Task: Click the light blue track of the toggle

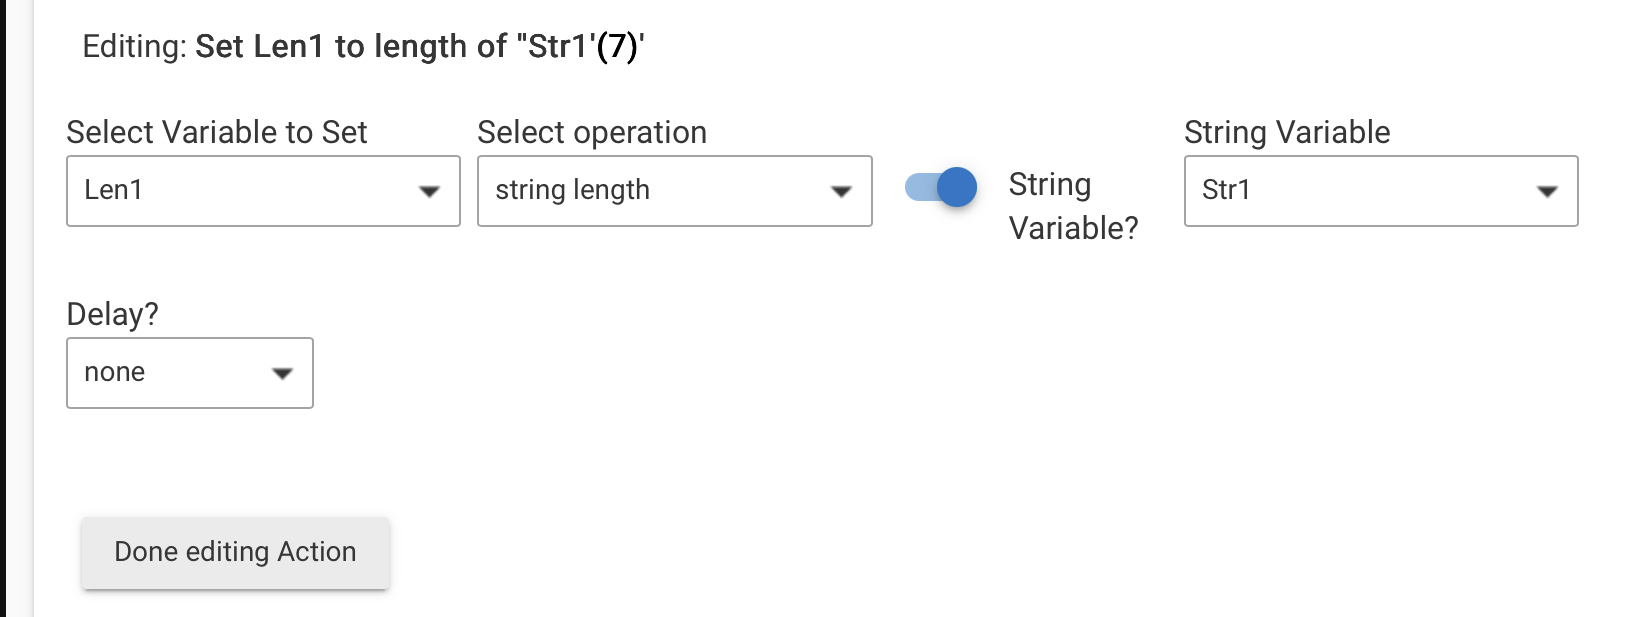Action: point(918,187)
